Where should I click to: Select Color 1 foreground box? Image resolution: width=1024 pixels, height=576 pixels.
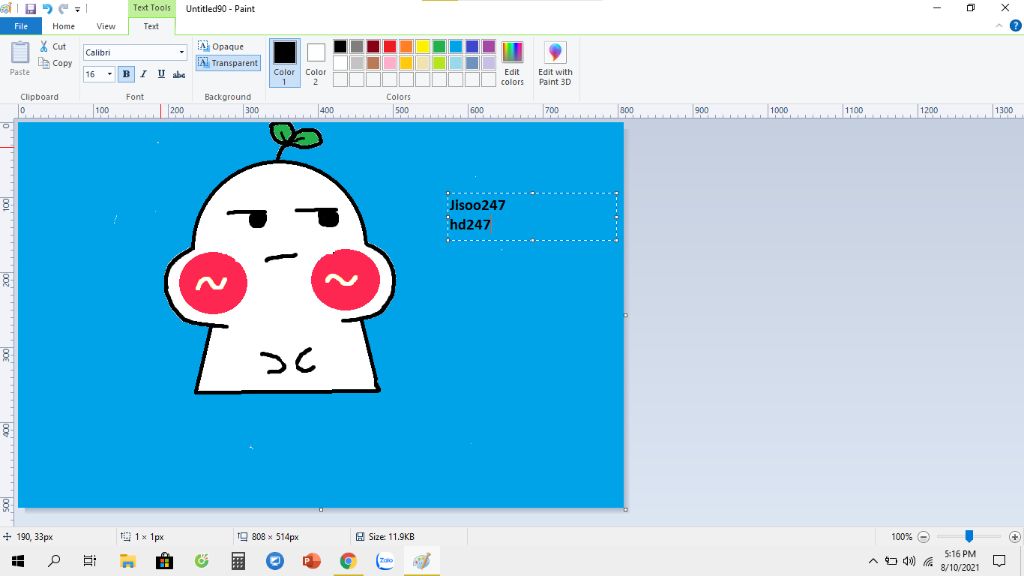point(284,63)
